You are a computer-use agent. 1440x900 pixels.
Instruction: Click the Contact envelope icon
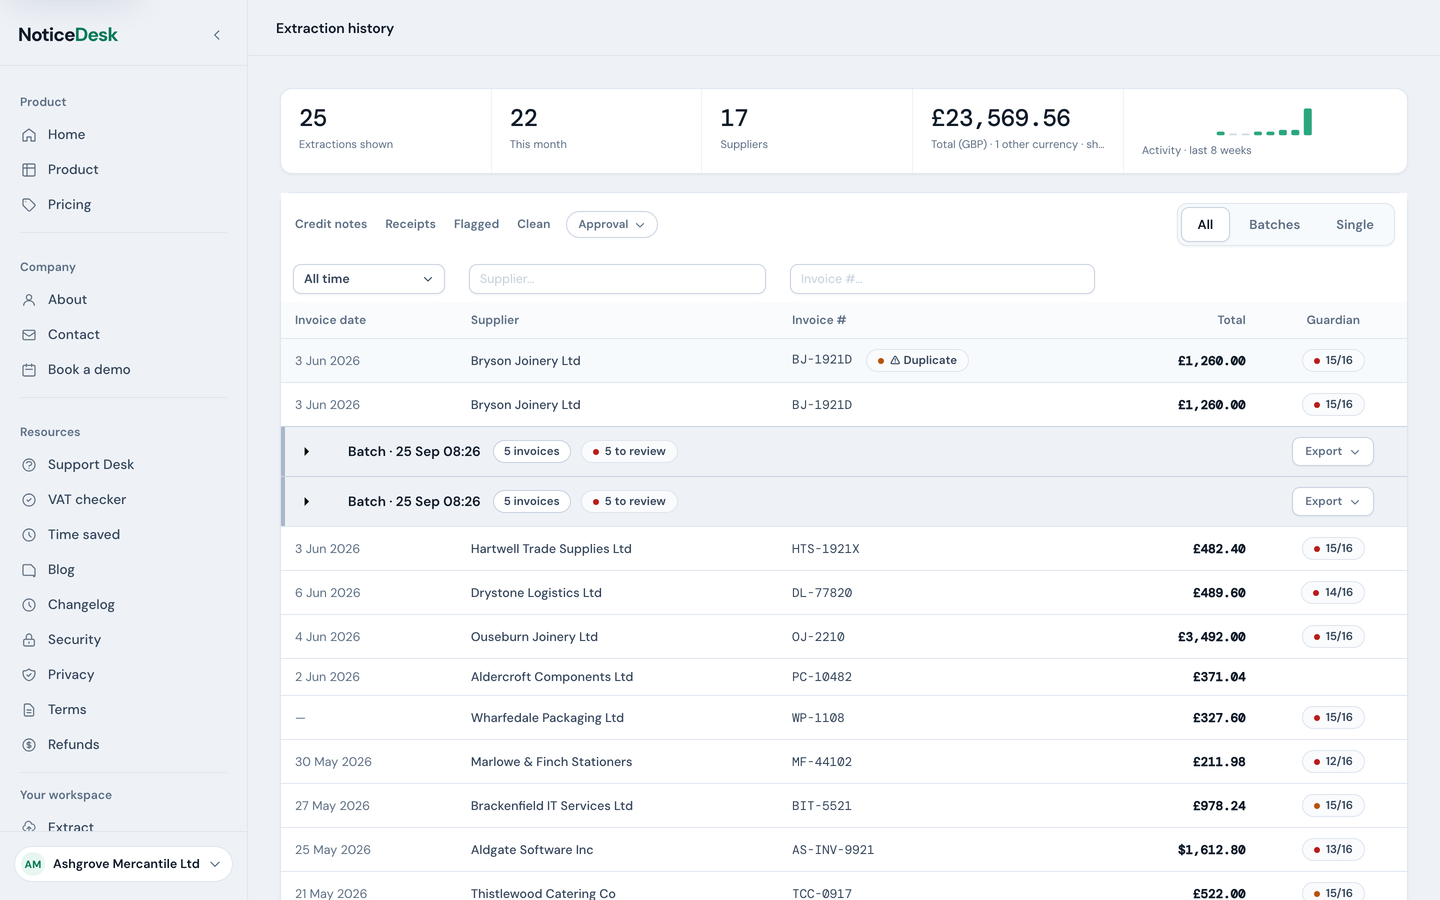click(x=29, y=335)
